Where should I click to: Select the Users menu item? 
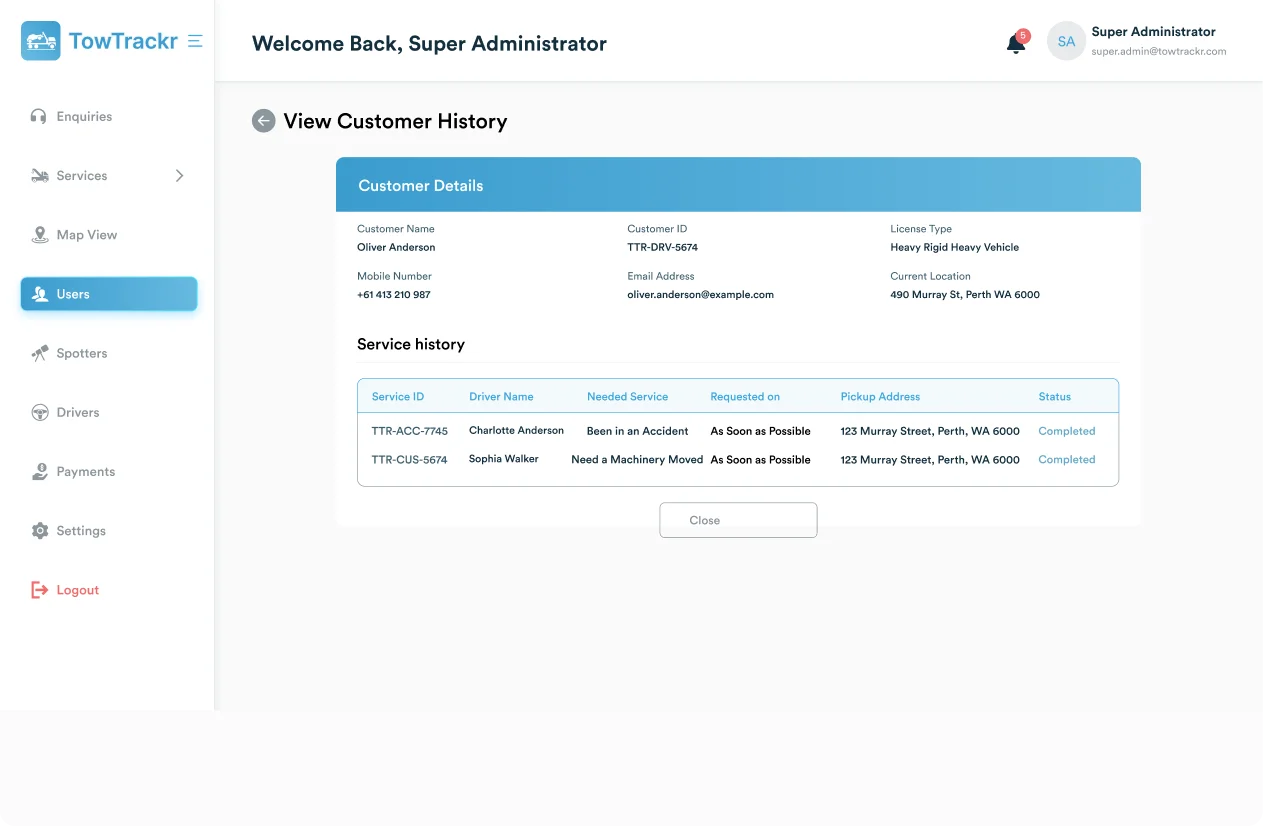pos(109,294)
